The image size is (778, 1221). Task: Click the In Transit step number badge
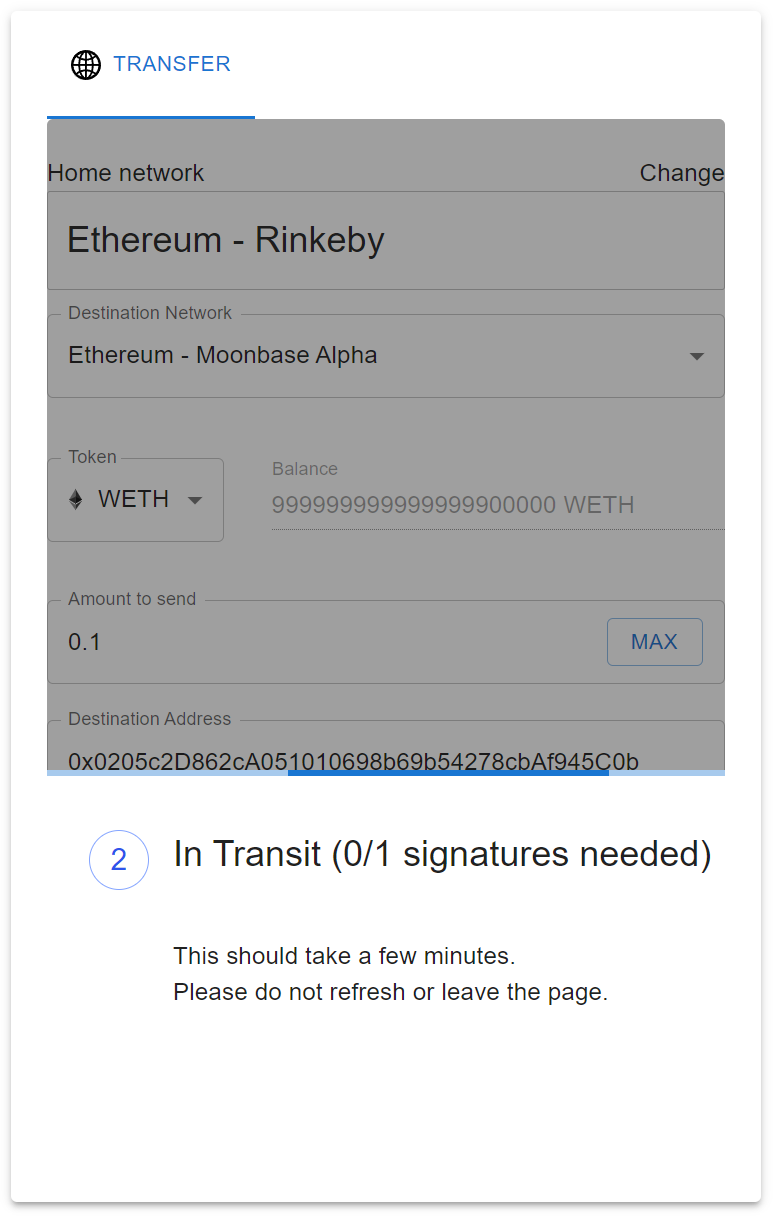pos(119,860)
